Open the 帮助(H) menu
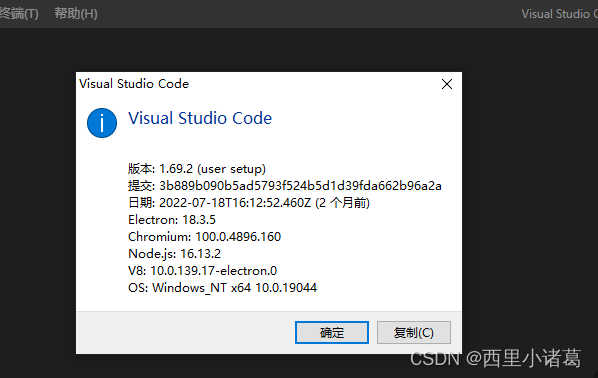The image size is (598, 378). click(76, 14)
